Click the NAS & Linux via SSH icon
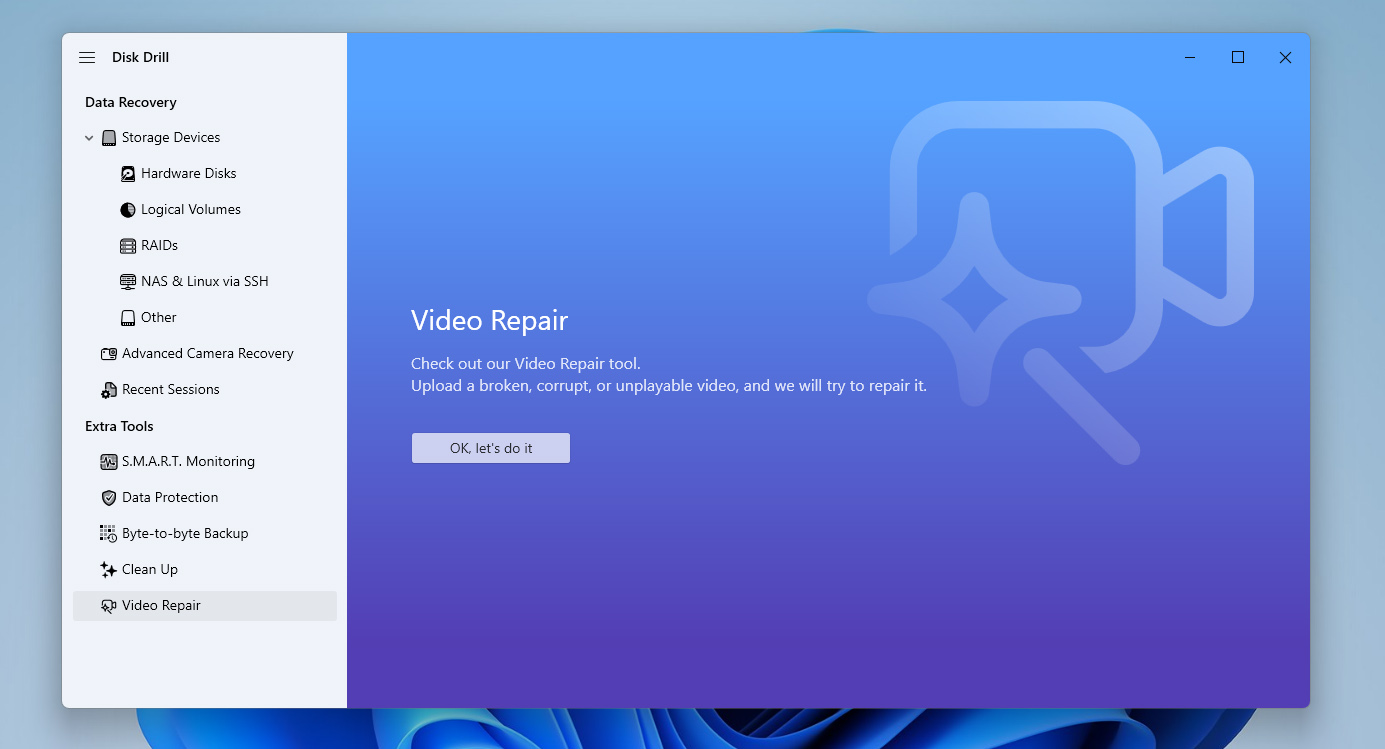1385x749 pixels. point(127,281)
